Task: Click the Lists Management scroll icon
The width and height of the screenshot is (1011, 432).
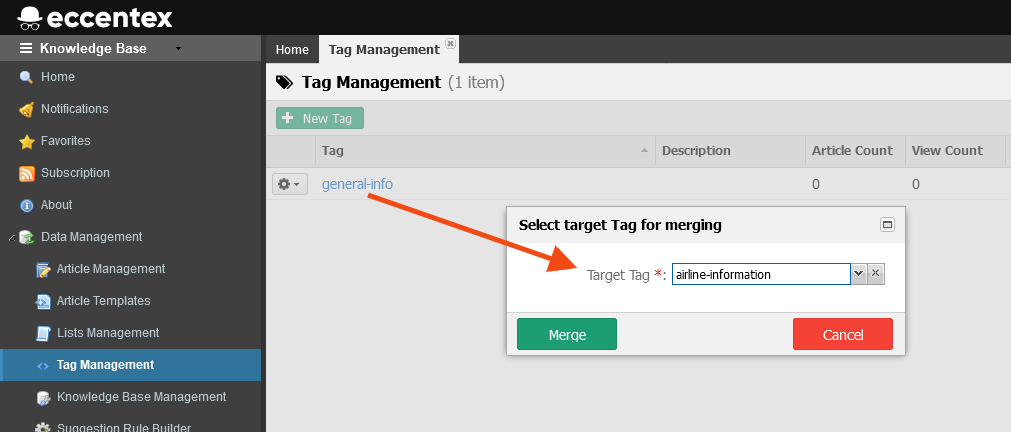Action: [43, 333]
